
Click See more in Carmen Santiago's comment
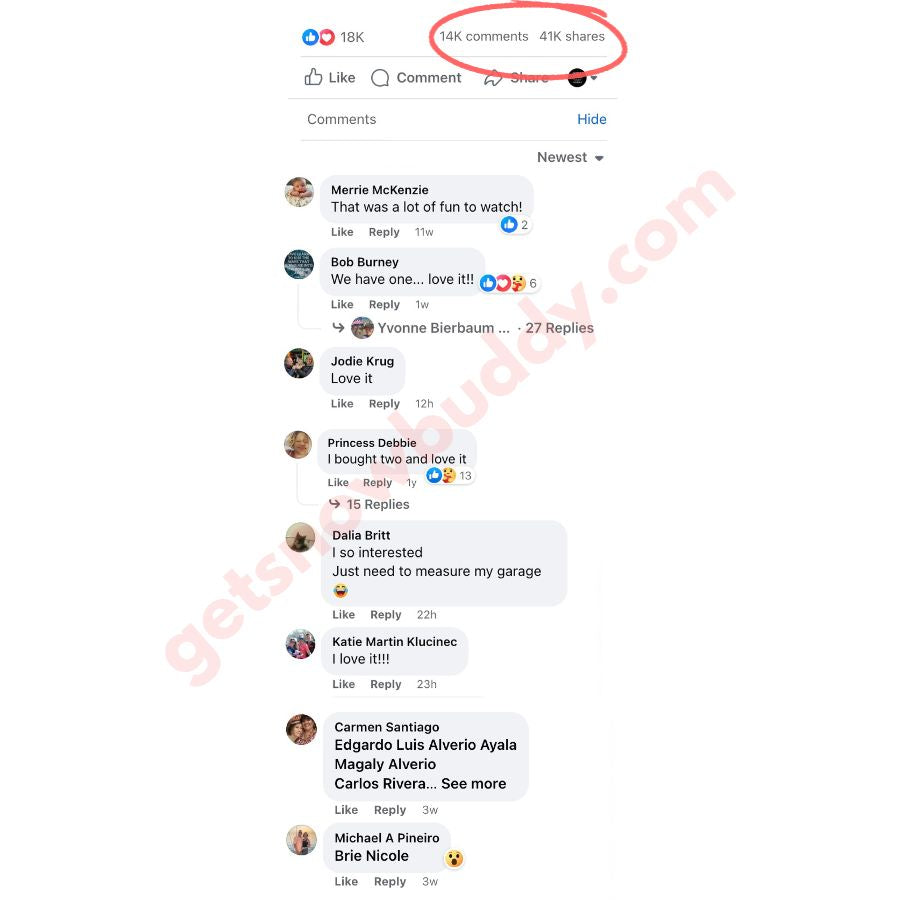[x=474, y=783]
